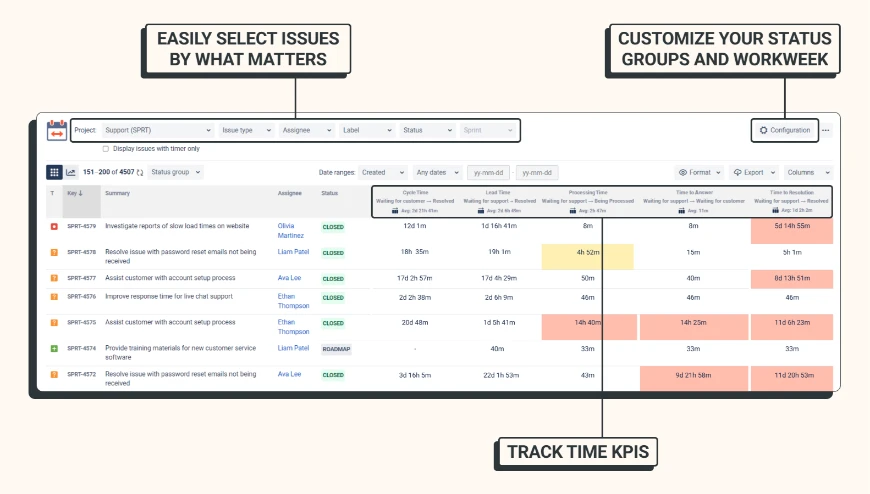Open the Export dropdown
The width and height of the screenshot is (870, 494).
click(x=753, y=173)
